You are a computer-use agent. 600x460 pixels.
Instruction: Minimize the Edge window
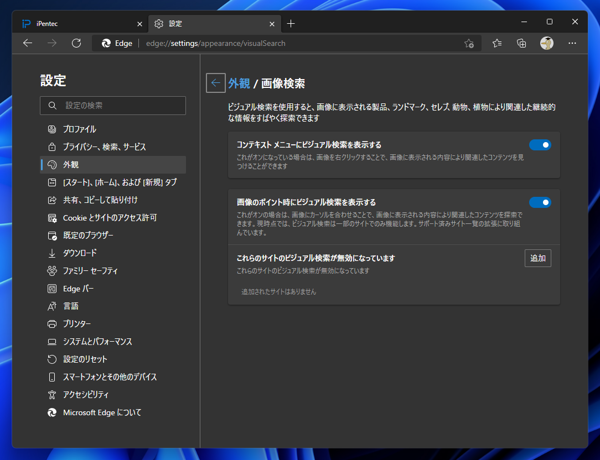coord(524,22)
